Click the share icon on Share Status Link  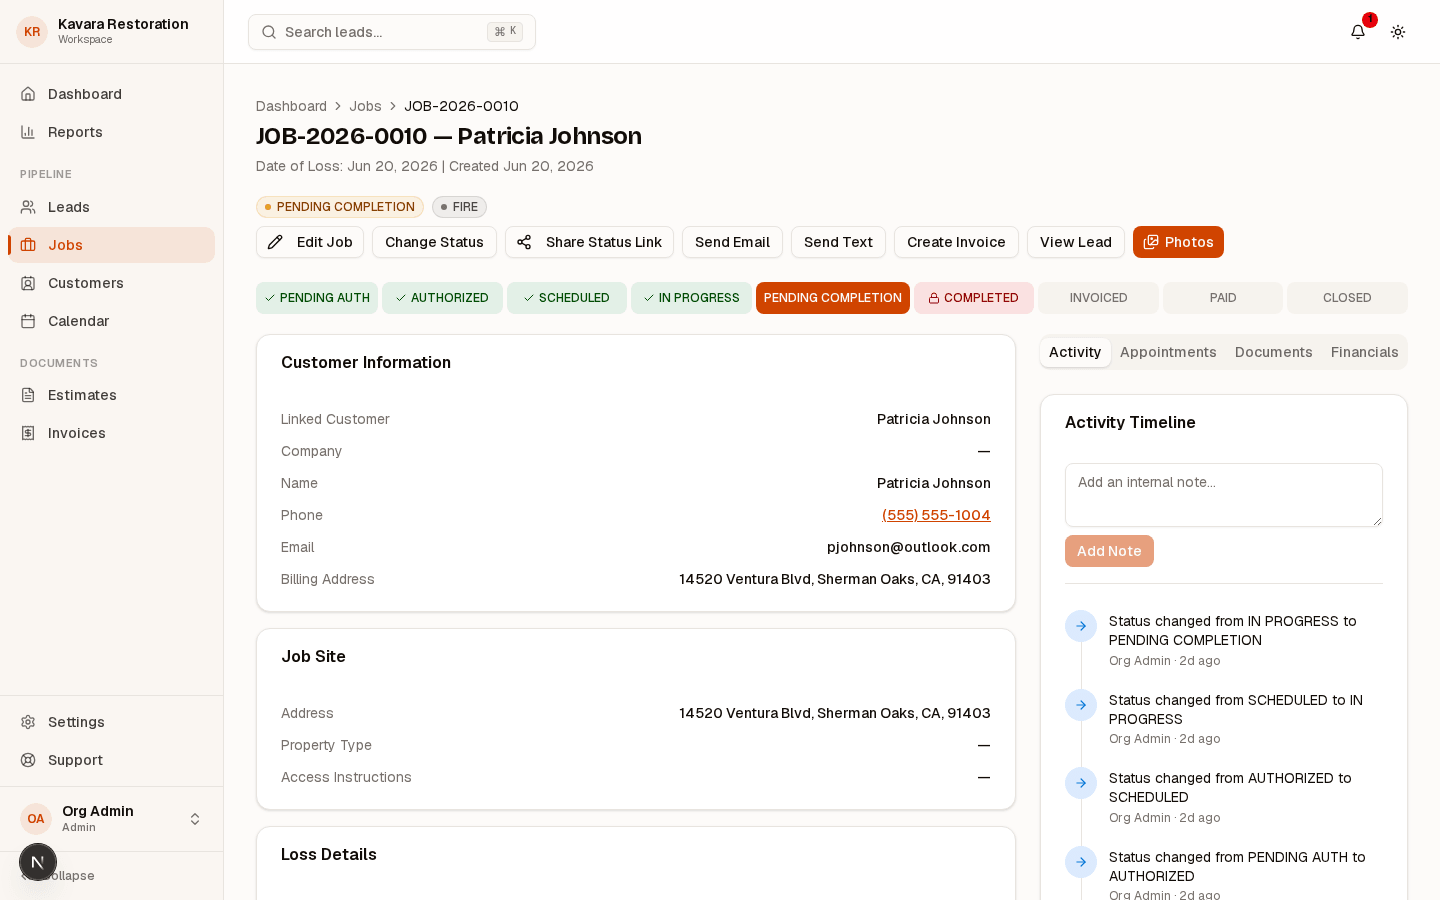coord(524,242)
